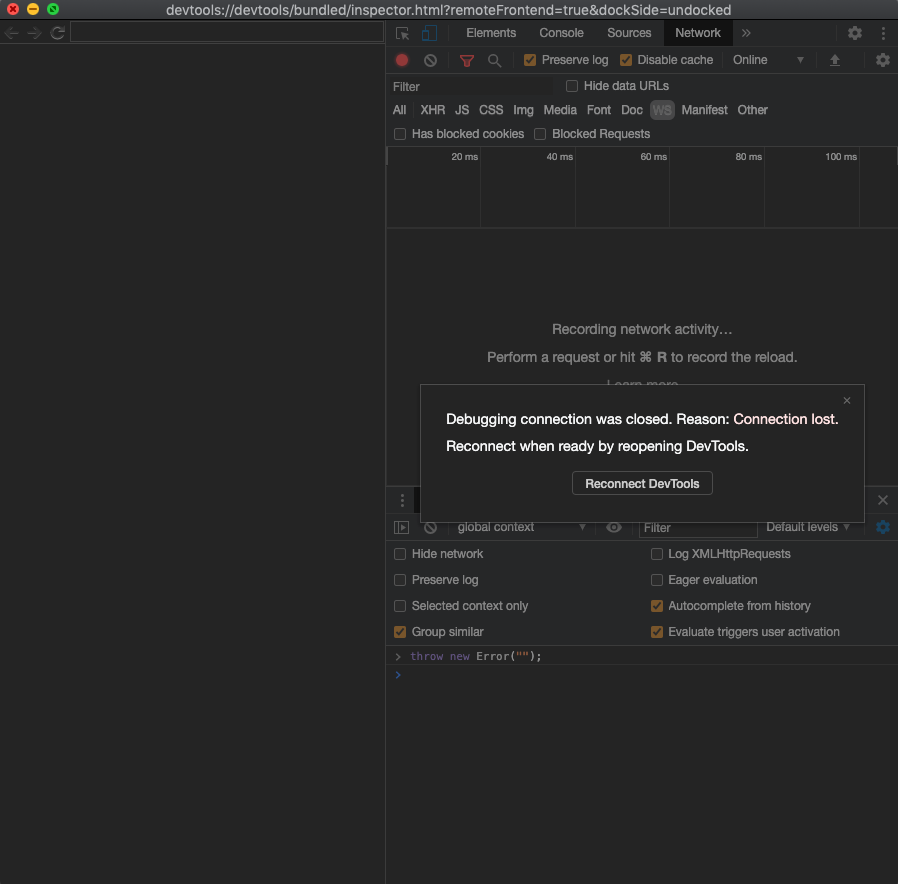Screen dimensions: 898x884
Task: Focus the console Filter input
Action: [x=698, y=527]
